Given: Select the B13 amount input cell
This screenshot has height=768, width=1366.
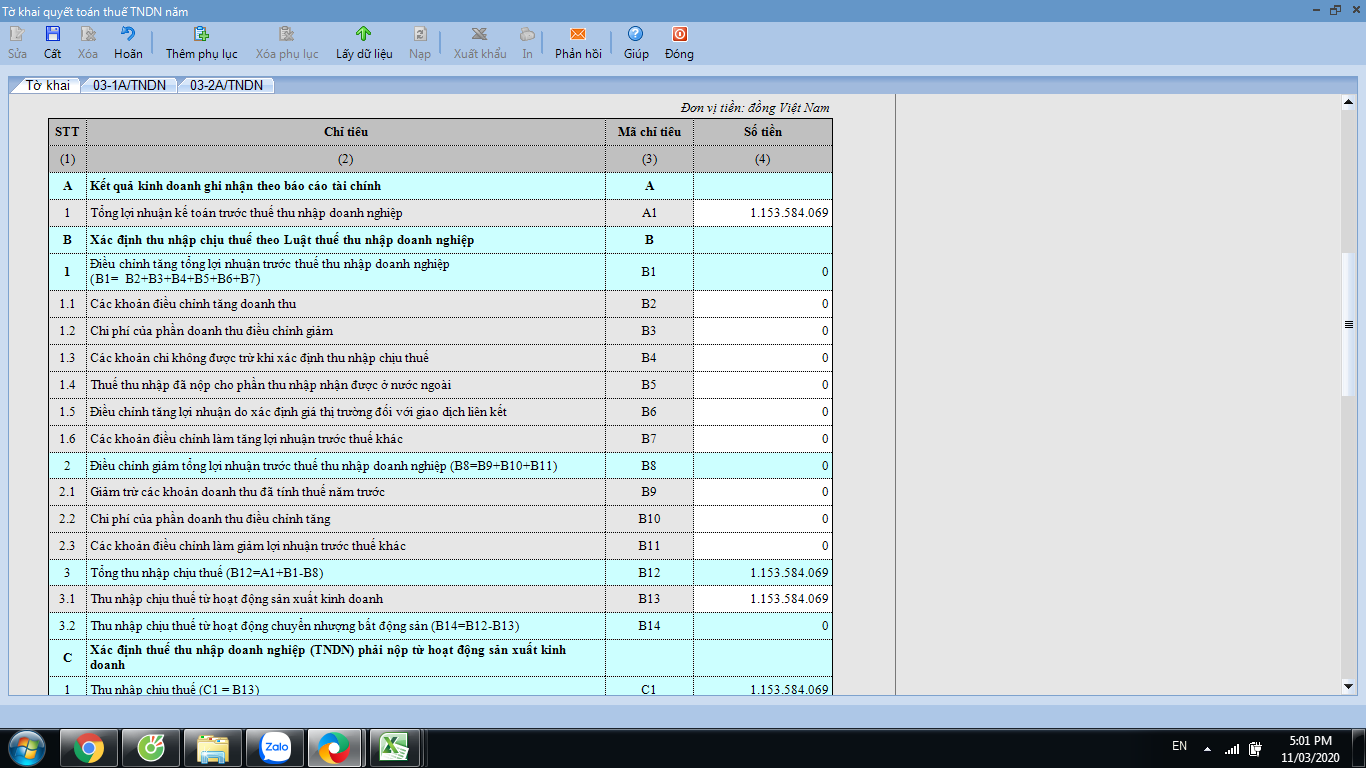Looking at the screenshot, I should [762, 599].
